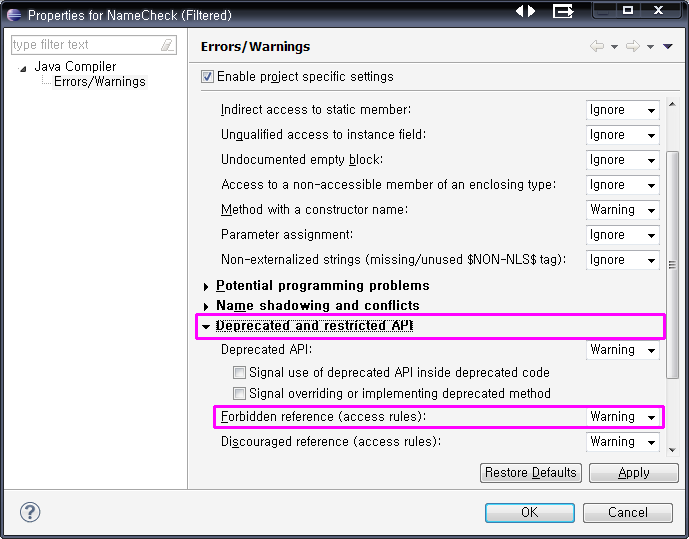Click the help question mark icon
Image resolution: width=689 pixels, height=539 pixels.
(30, 512)
